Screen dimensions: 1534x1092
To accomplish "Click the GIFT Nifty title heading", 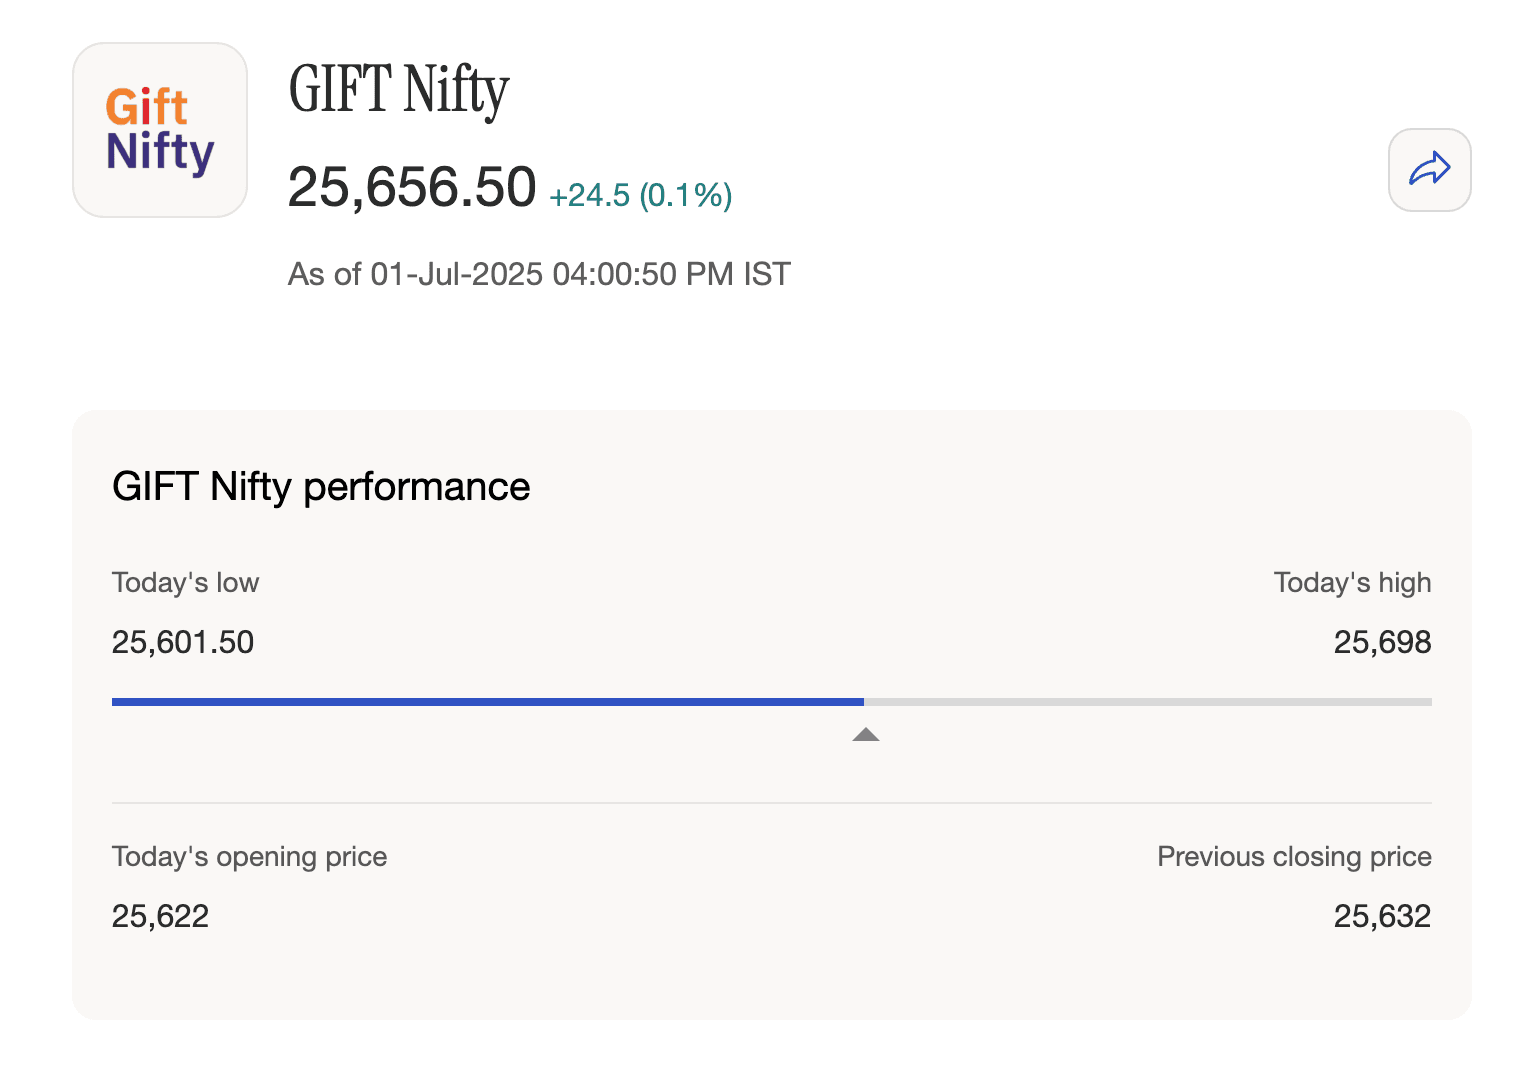I will 399,90.
